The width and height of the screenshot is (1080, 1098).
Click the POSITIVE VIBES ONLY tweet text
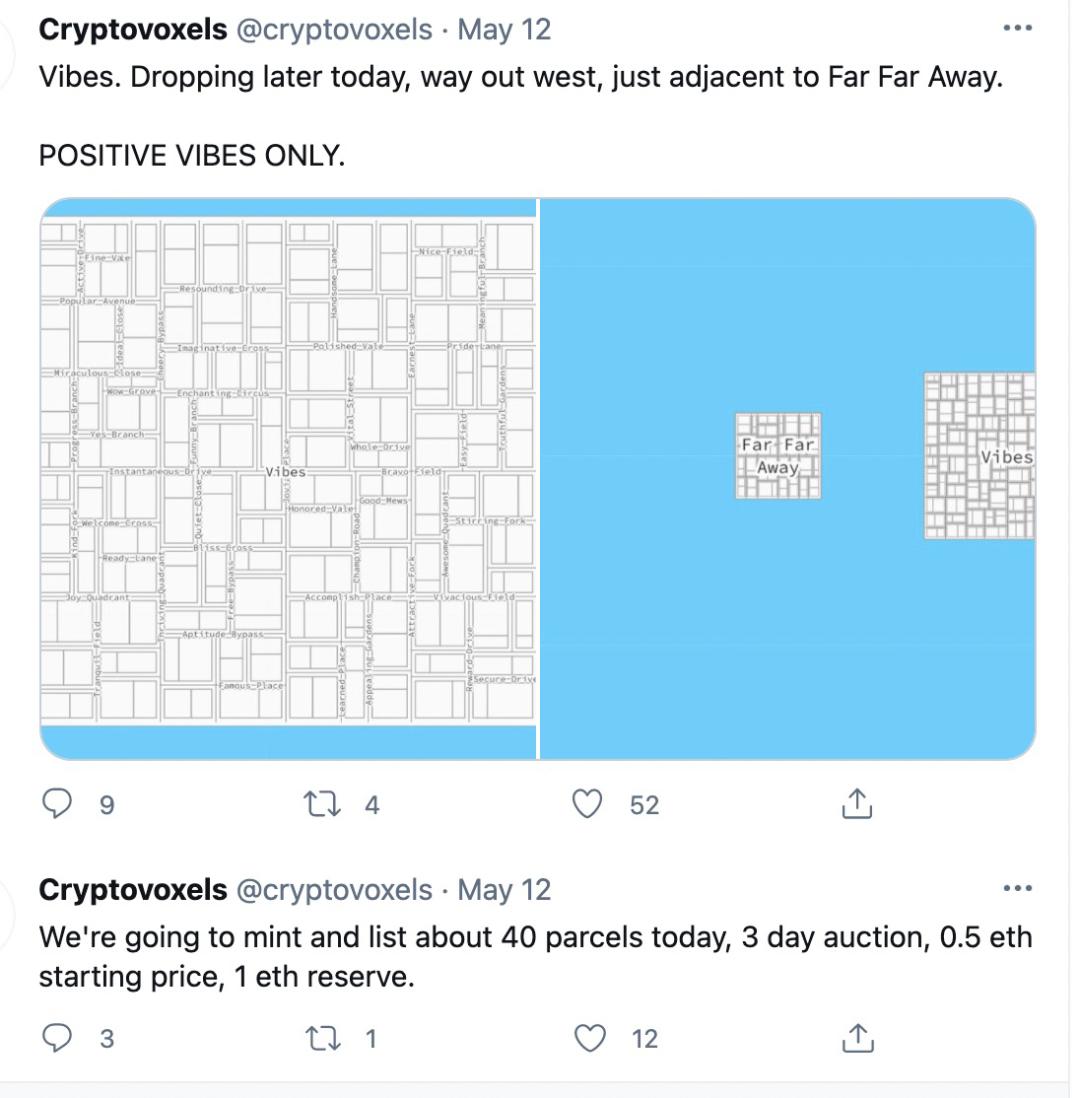pyautogui.click(x=191, y=155)
